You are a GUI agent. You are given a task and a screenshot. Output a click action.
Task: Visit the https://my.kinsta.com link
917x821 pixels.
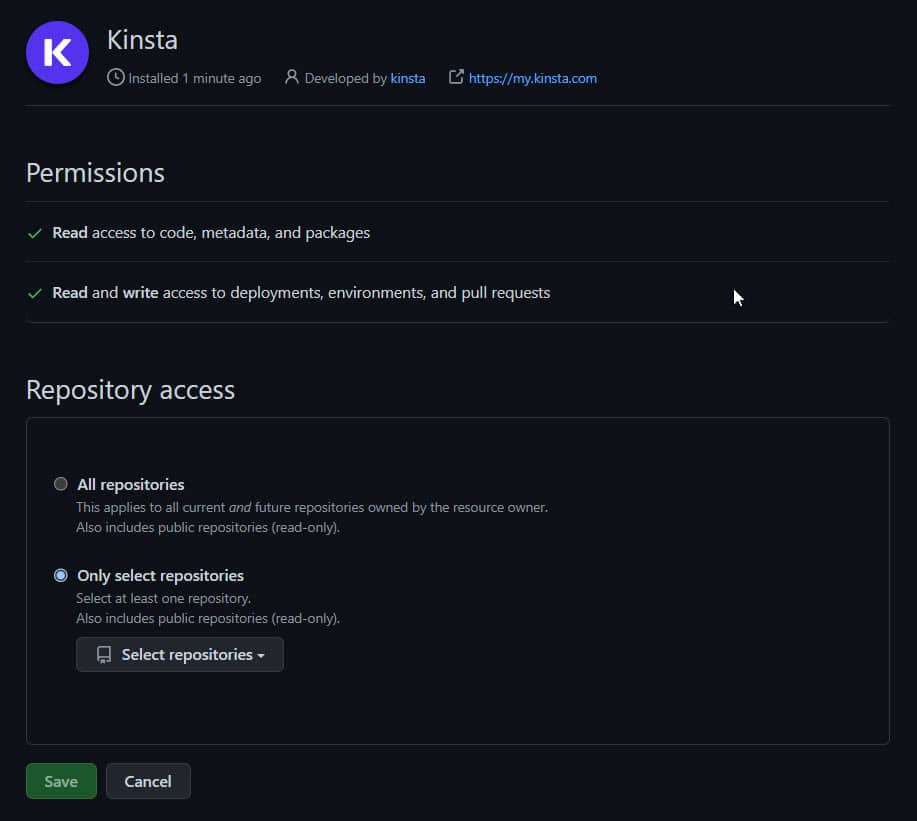(x=531, y=77)
